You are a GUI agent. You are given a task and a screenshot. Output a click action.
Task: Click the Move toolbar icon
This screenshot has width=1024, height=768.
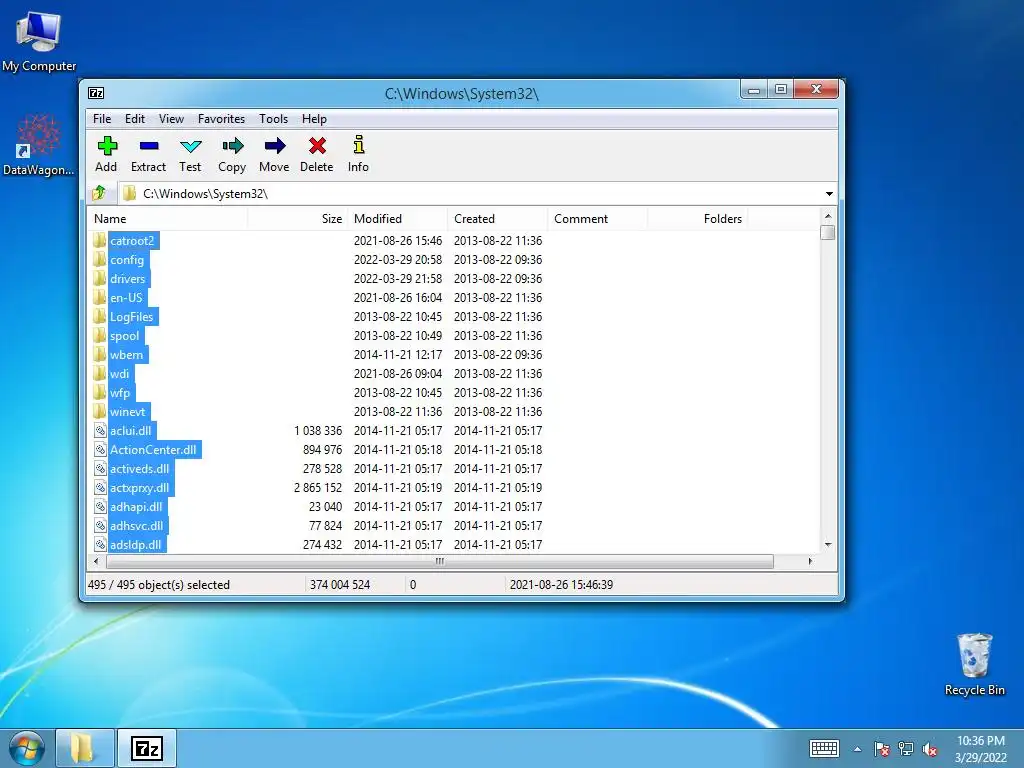(274, 146)
